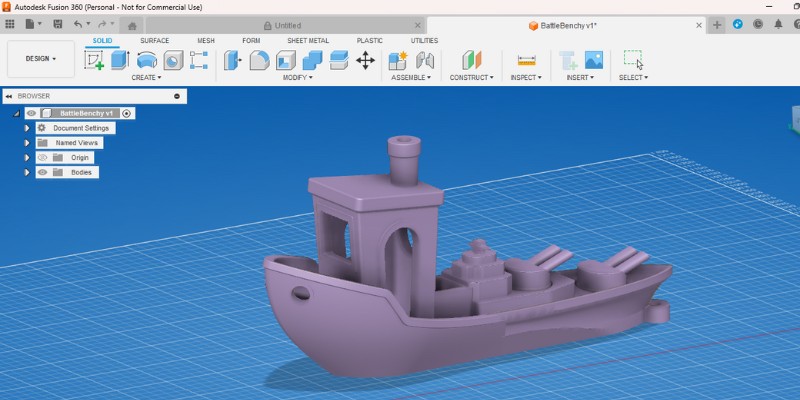Select the Document Settings tree item
Viewport: 800px width, 400px height.
click(76, 128)
